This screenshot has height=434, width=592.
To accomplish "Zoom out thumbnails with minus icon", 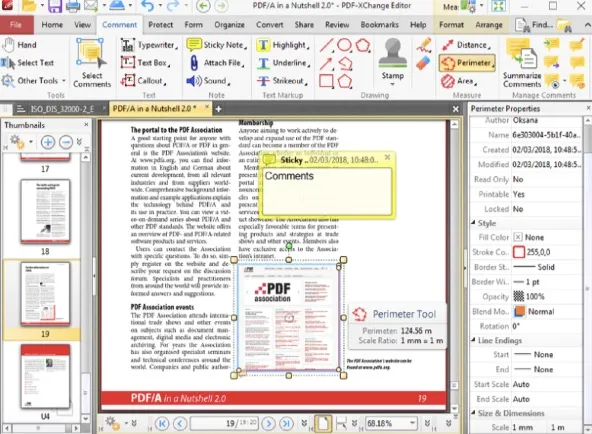I will click(x=66, y=142).
